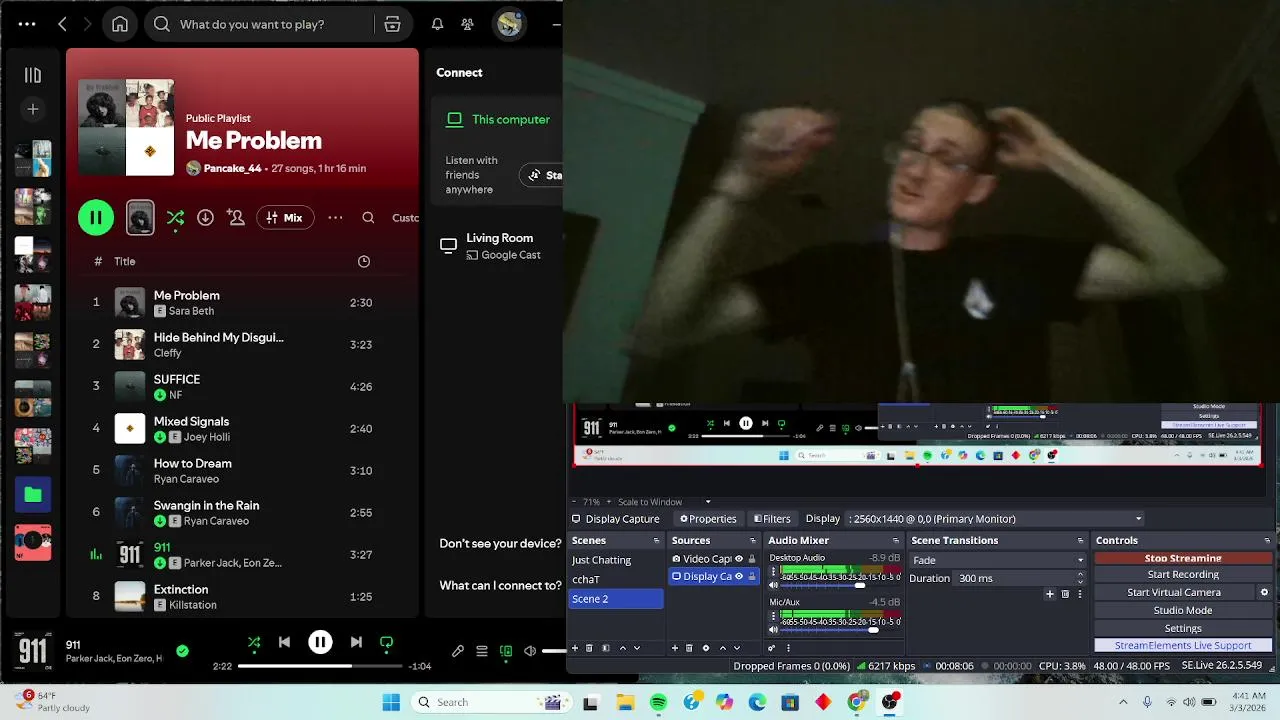
Task: Open Spotify profile avatar
Action: click(x=509, y=24)
